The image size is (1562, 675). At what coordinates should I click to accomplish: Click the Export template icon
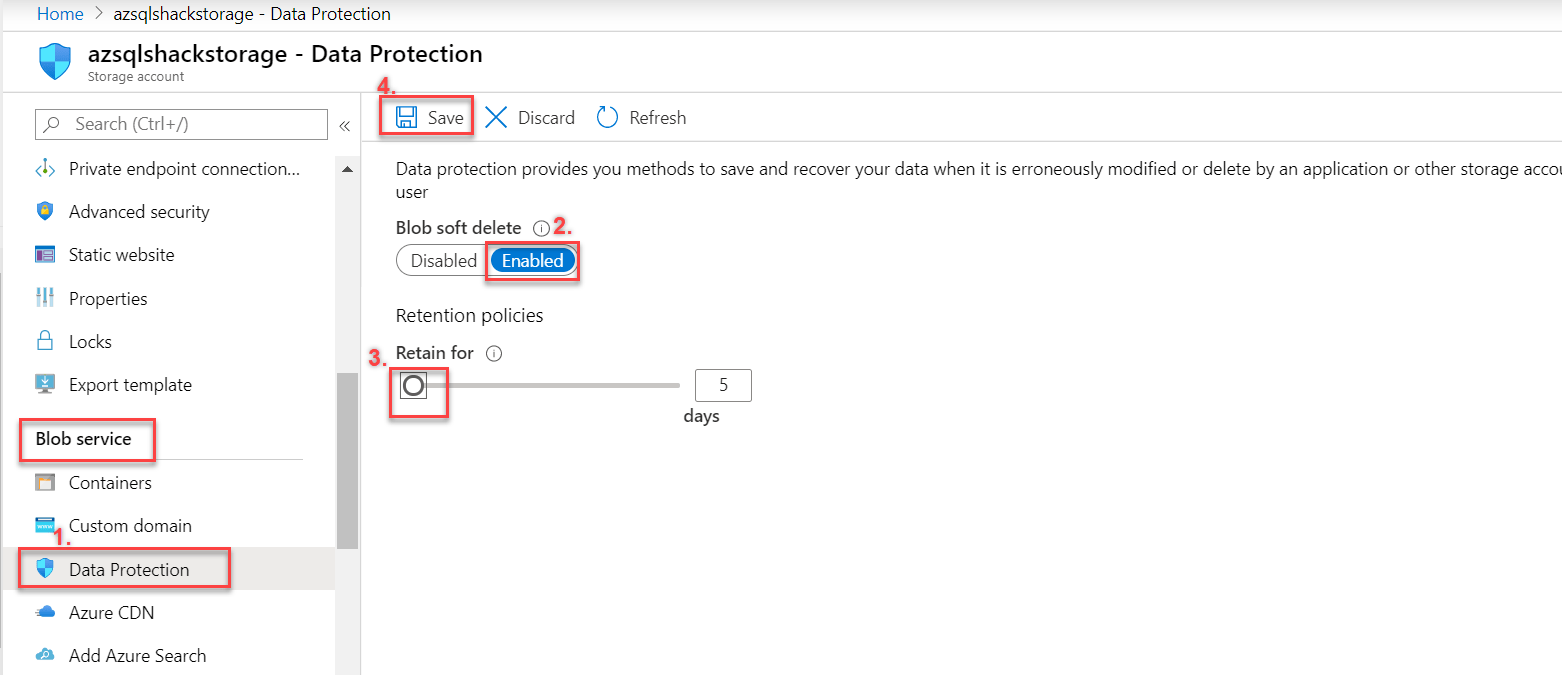pos(44,384)
